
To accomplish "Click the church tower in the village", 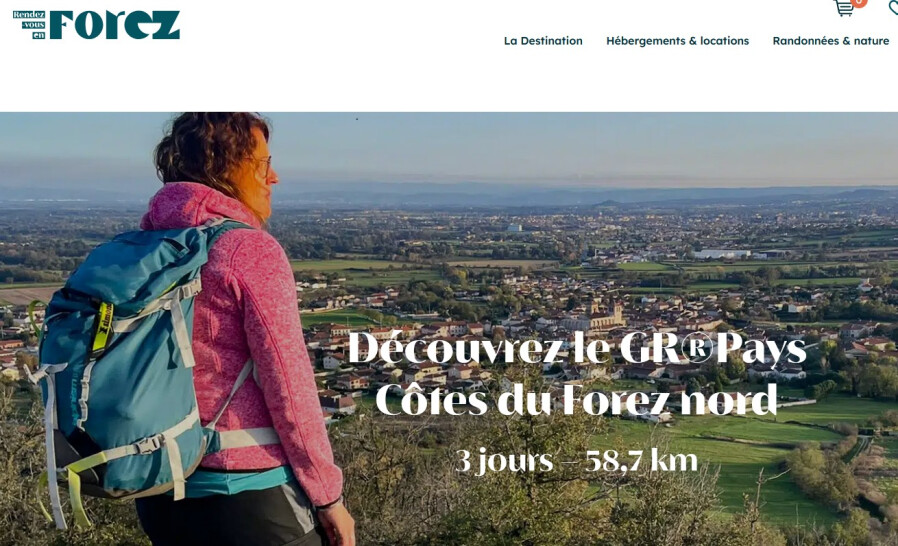I will [617, 313].
